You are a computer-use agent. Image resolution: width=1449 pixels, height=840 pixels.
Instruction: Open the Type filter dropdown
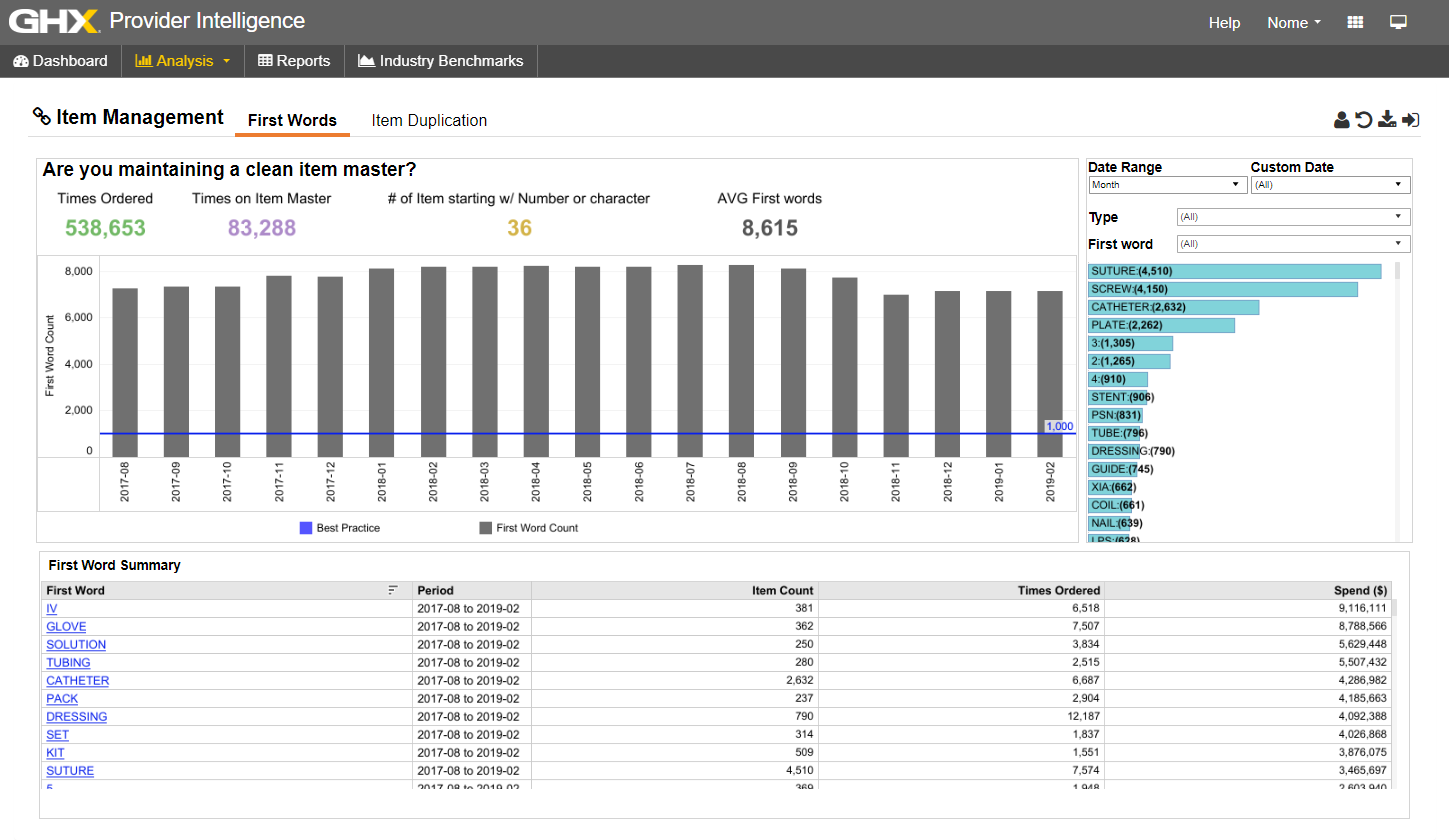coord(1293,217)
